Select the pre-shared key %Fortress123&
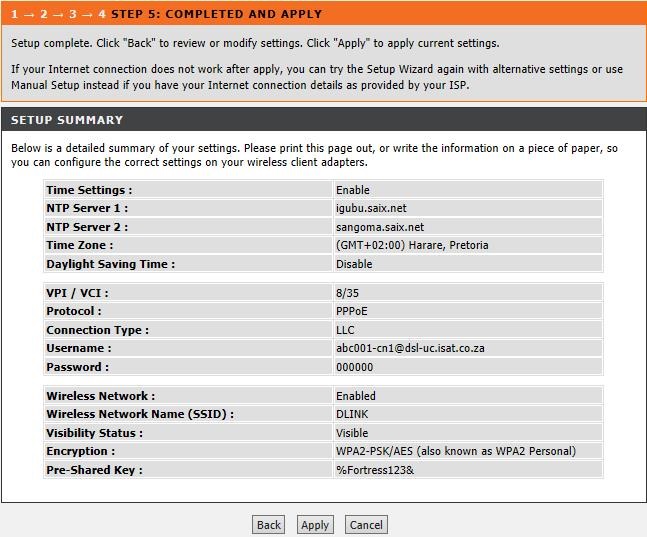647x537 pixels. pyautogui.click(x=375, y=470)
